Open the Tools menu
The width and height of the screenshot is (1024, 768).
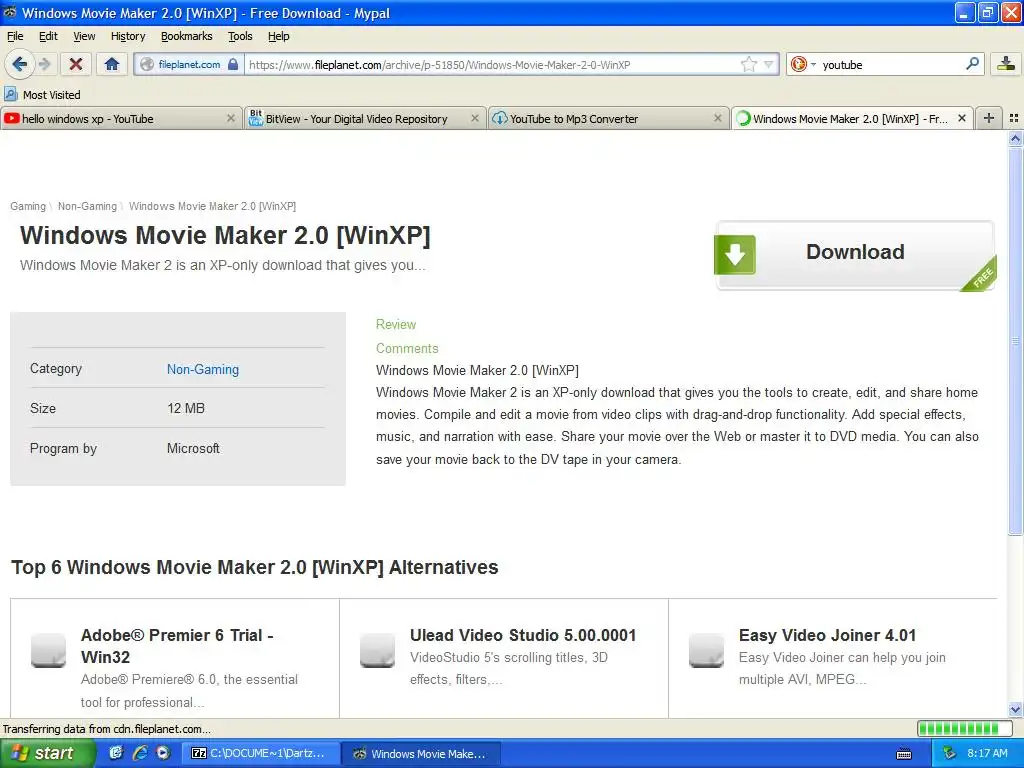240,36
